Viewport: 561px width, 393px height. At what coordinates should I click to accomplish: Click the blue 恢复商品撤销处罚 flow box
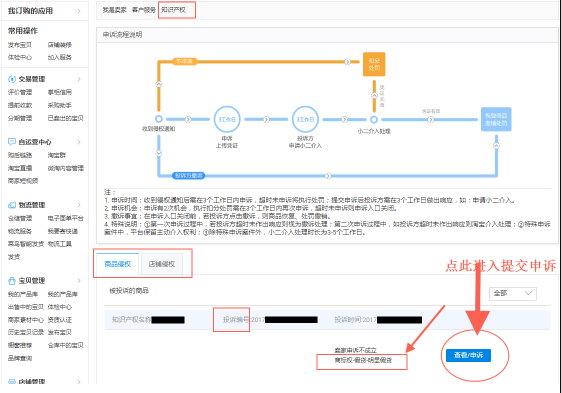point(496,119)
